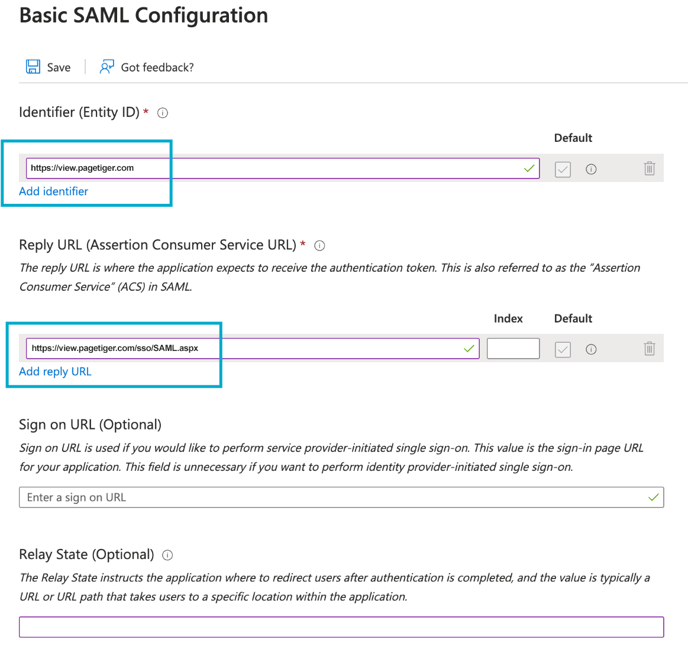The image size is (688, 647).
Task: Click the Identifier field with view.pagetiger.com
Action: (x=270, y=168)
